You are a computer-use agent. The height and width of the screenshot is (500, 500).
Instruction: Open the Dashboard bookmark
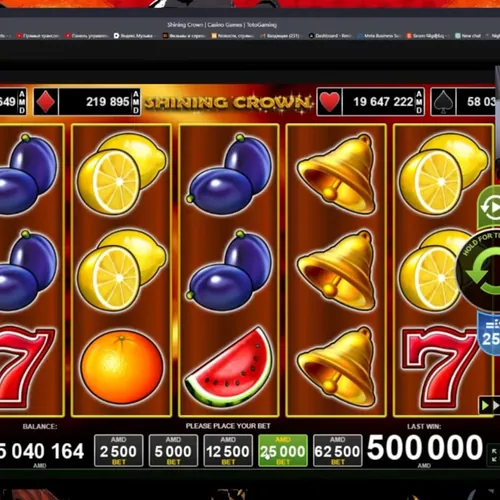[x=330, y=36]
